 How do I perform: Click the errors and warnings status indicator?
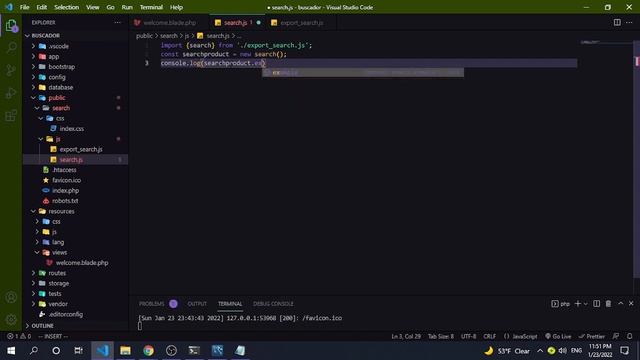(x=19, y=336)
